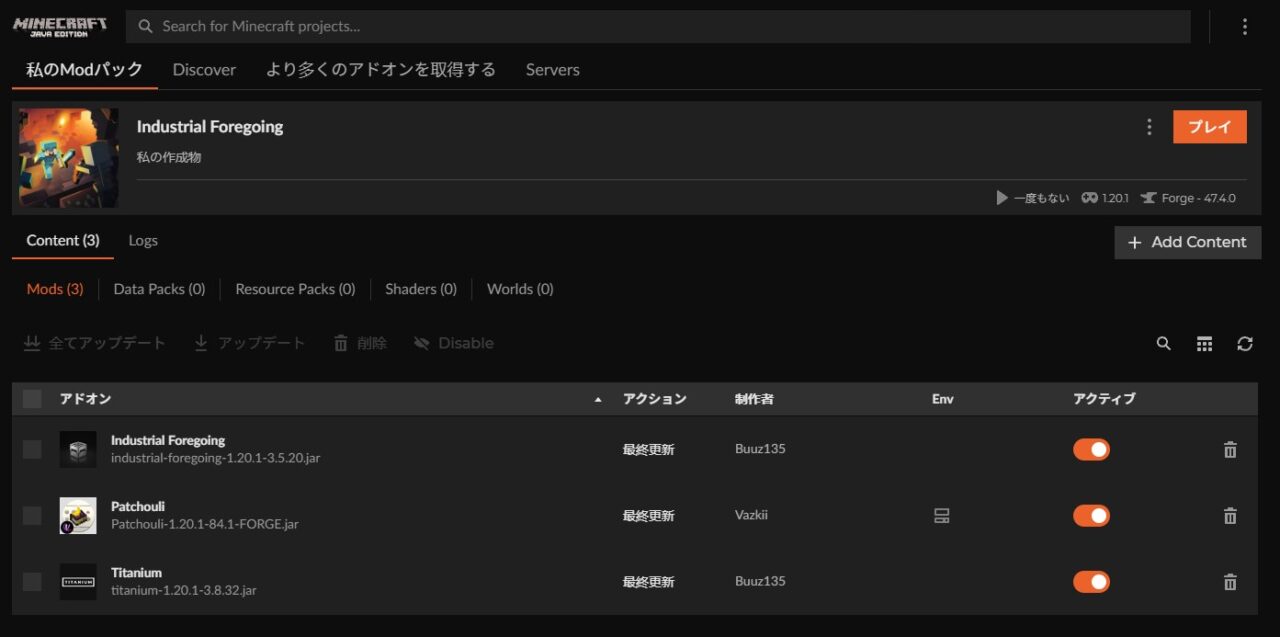
Task: Click the Forge - 47.4.0 version label
Action: pyautogui.click(x=1198, y=198)
